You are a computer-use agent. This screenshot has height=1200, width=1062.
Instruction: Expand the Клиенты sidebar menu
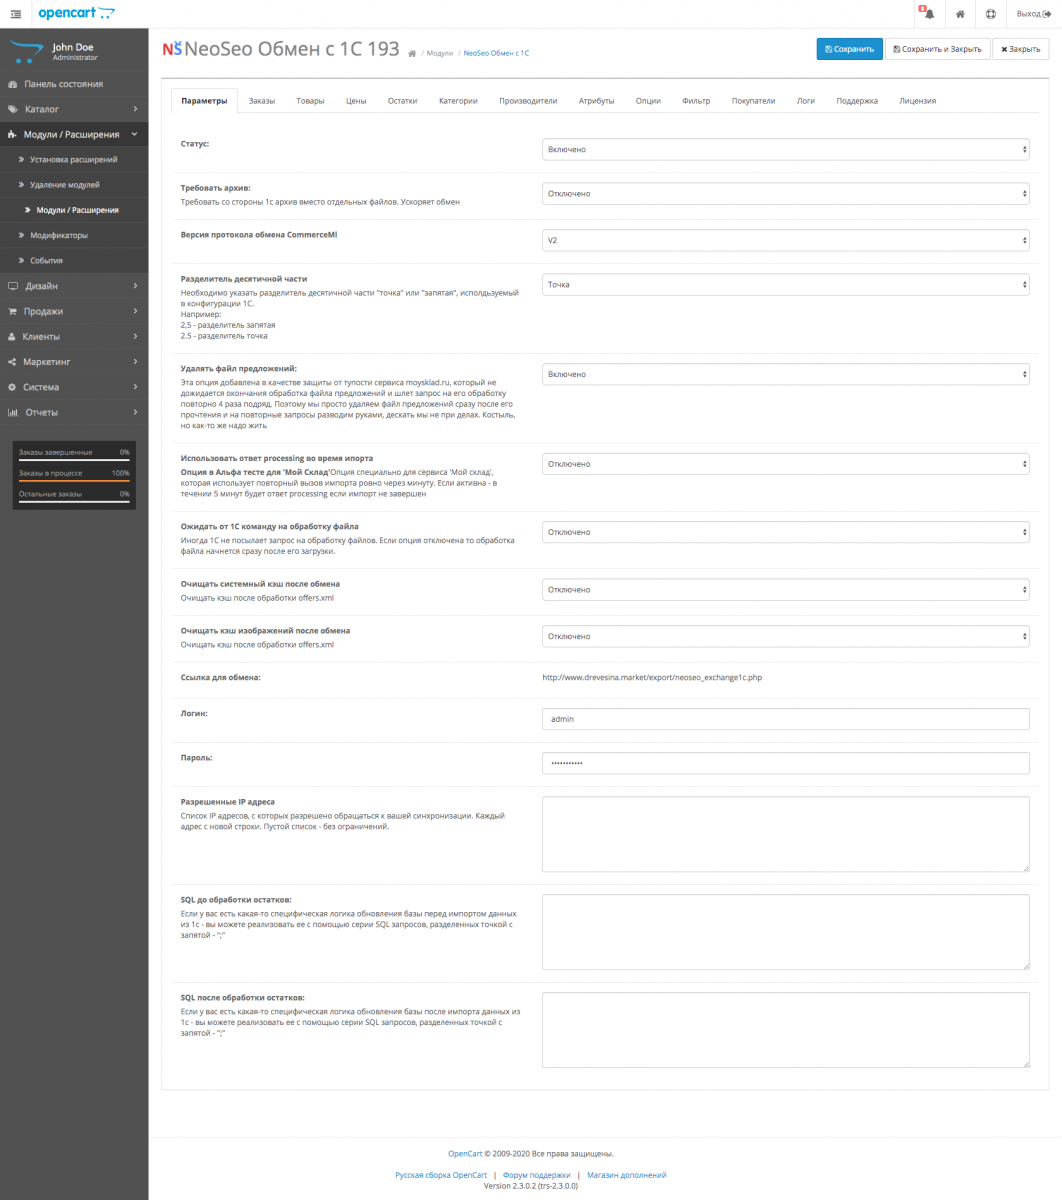tap(74, 336)
